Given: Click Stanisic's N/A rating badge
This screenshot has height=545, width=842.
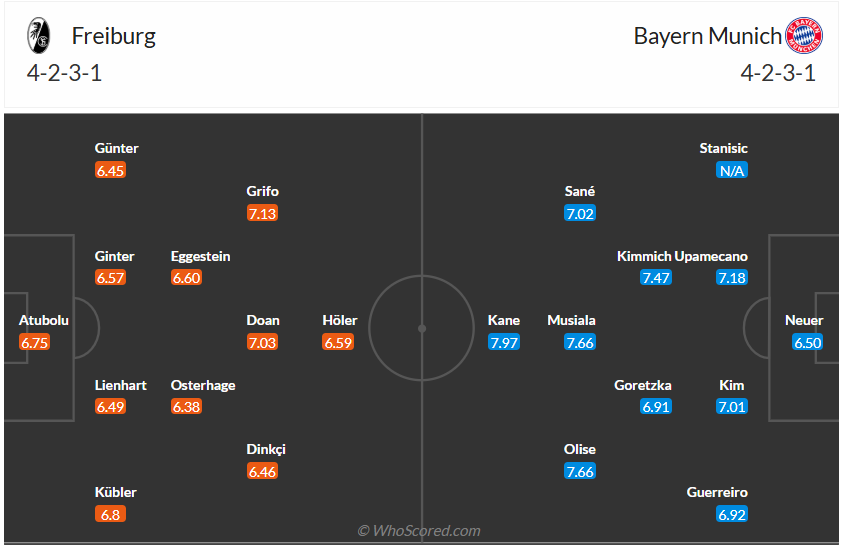Looking at the screenshot, I should 732,170.
